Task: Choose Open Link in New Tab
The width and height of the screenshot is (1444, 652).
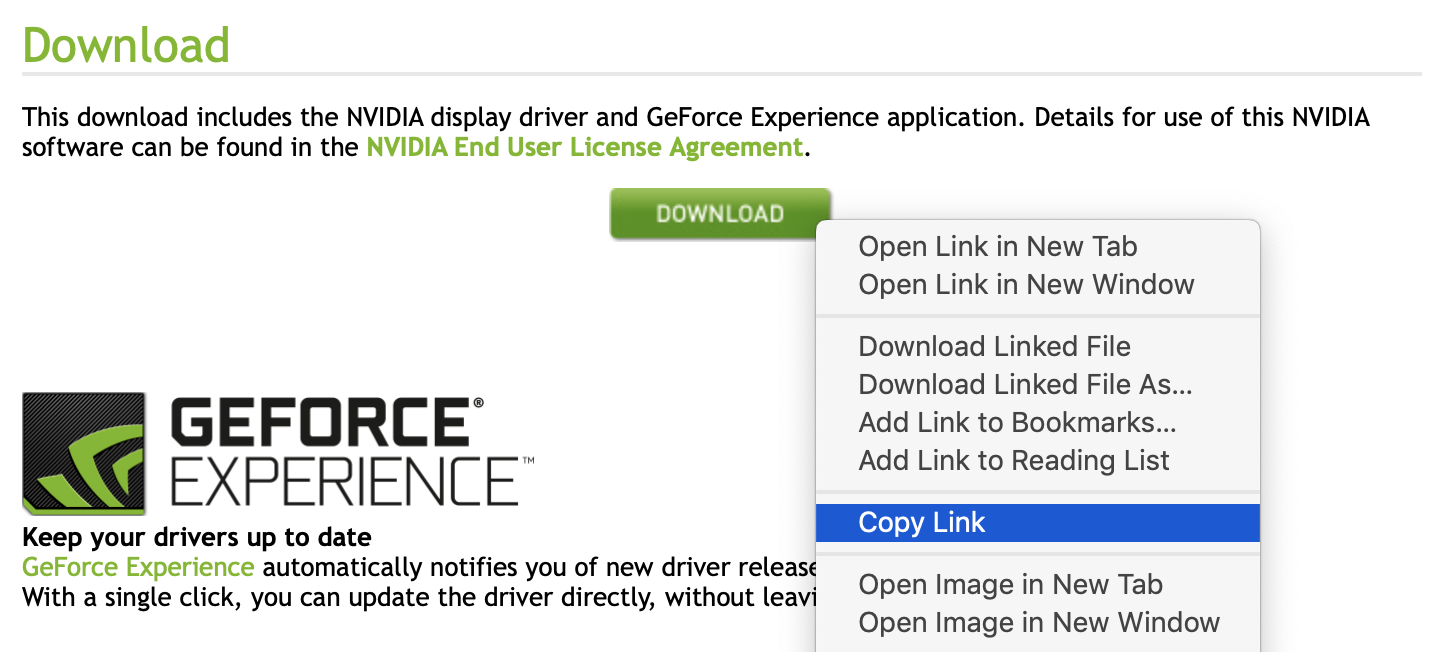Action: pyautogui.click(x=997, y=246)
